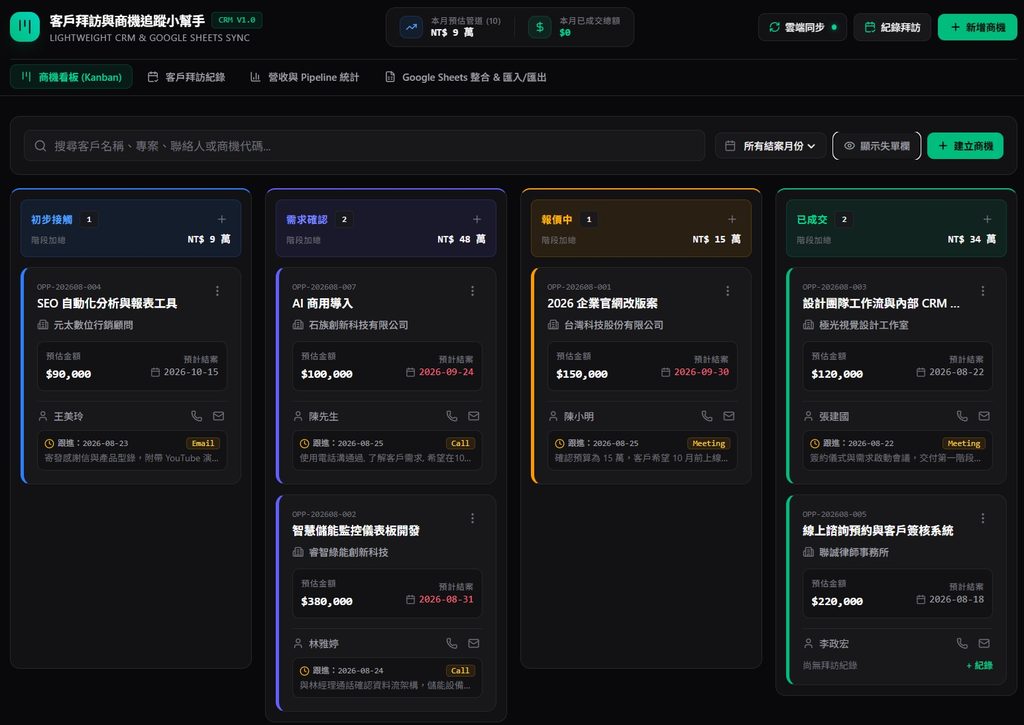Add card in 需求確認 column with plus
The image size is (1024, 725).
coord(477,219)
